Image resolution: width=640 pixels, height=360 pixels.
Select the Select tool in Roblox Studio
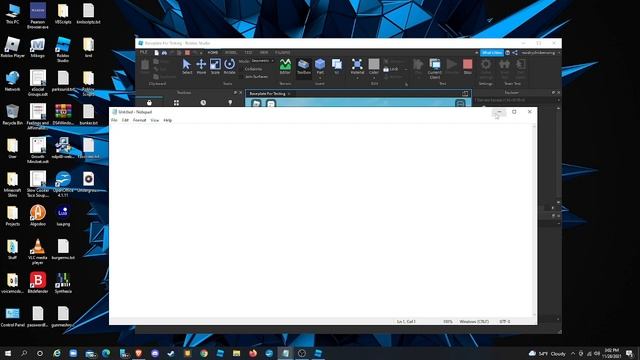click(x=187, y=66)
